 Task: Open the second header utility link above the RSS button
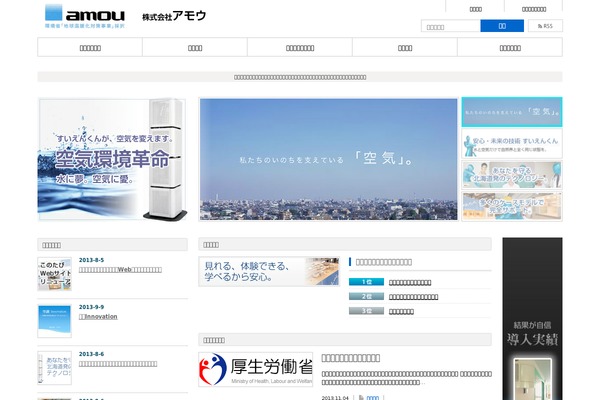[534, 9]
